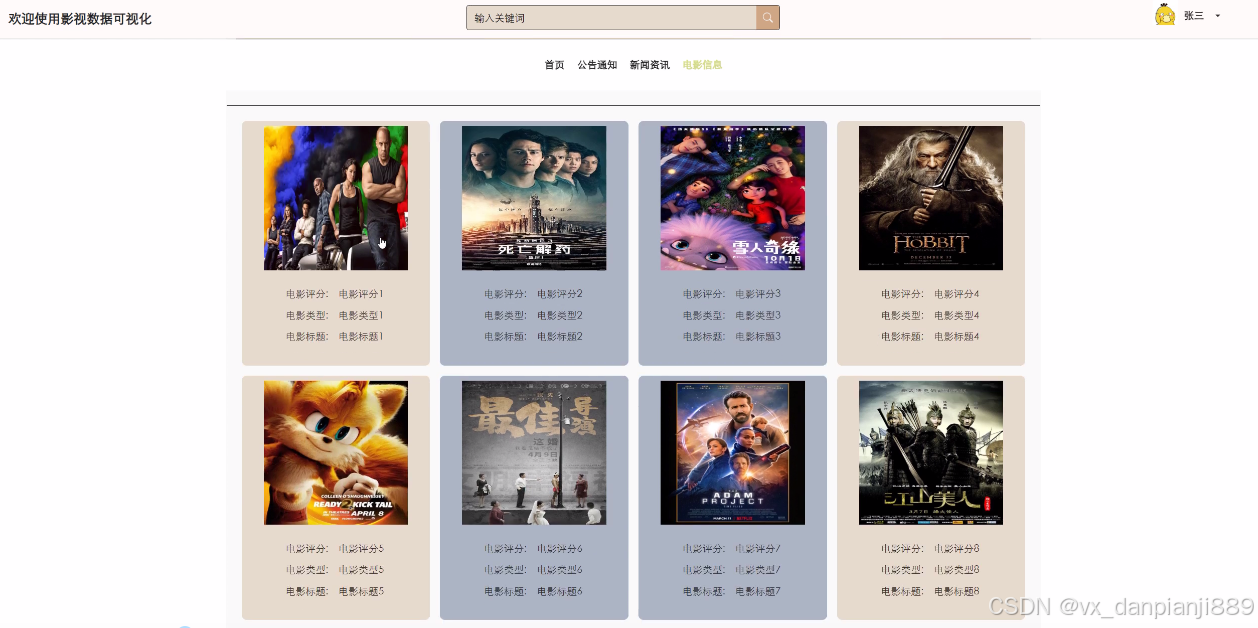Click the text 电影评分5
The width and height of the screenshot is (1258, 628).
pyautogui.click(x=361, y=550)
